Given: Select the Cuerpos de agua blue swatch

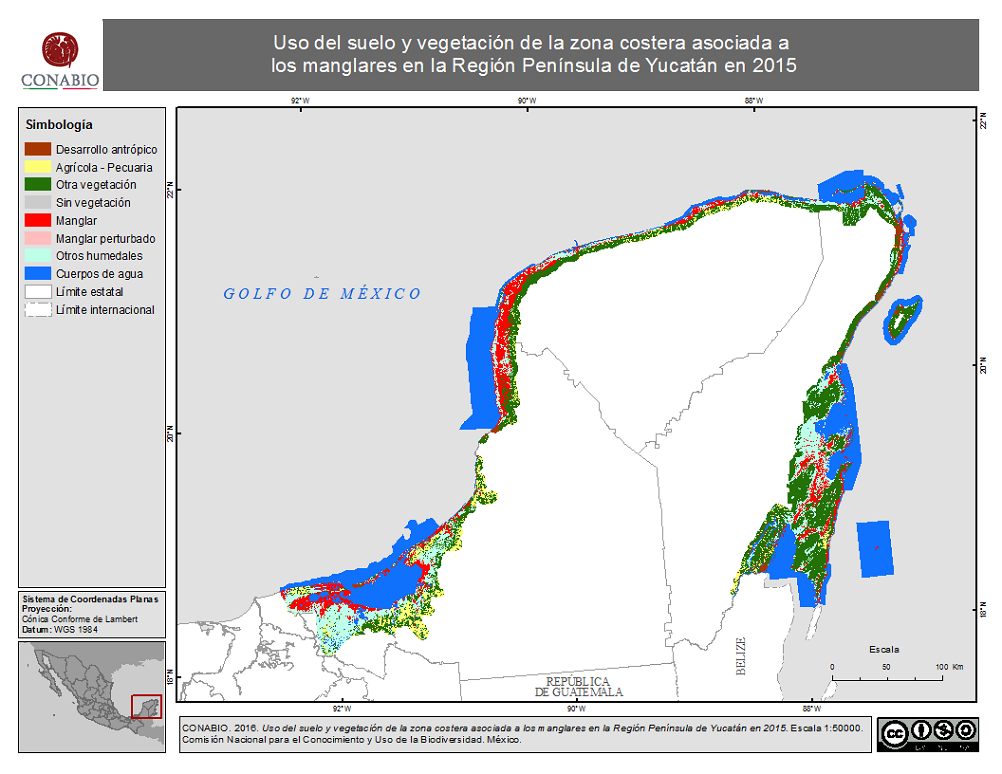Looking at the screenshot, I should pyautogui.click(x=38, y=274).
